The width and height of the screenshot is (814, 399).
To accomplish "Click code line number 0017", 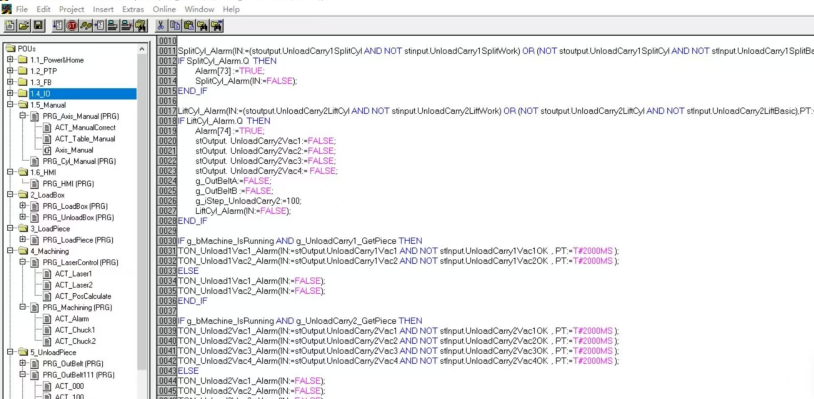I will click(x=167, y=111).
